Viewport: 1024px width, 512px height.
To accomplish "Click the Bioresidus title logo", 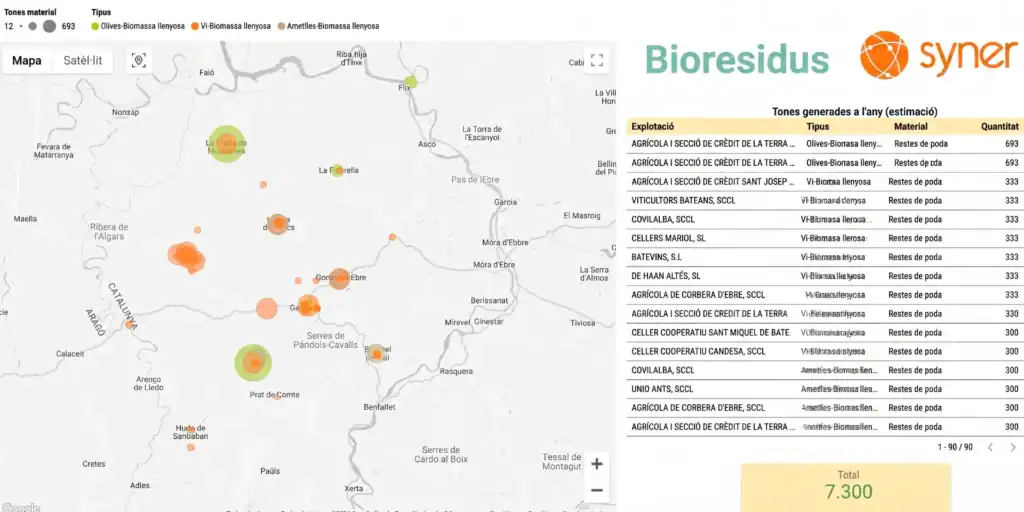I will (737, 60).
